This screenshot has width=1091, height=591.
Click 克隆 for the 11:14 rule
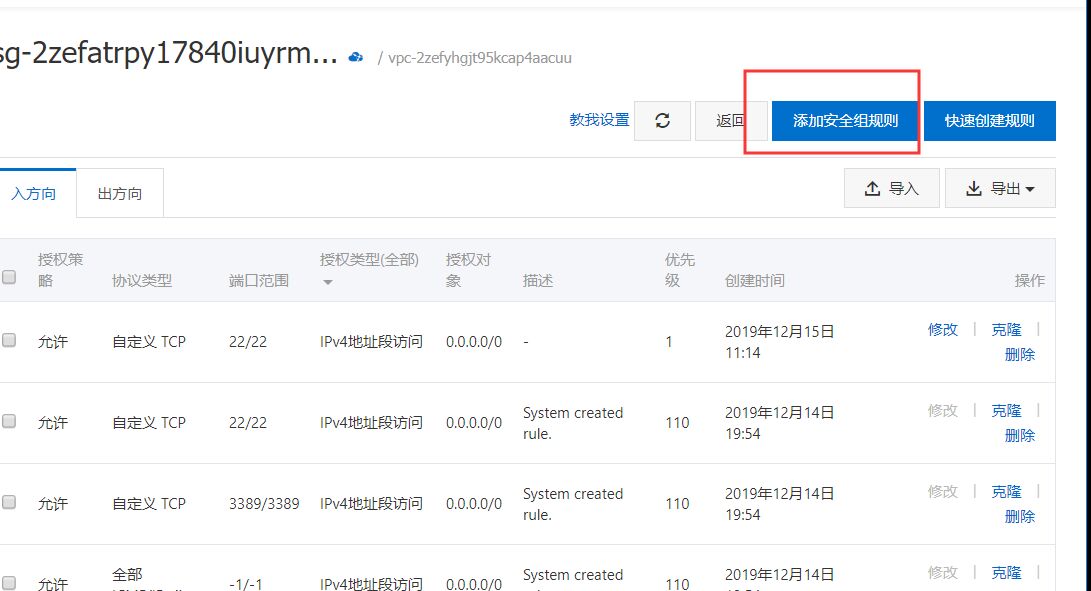1006,329
